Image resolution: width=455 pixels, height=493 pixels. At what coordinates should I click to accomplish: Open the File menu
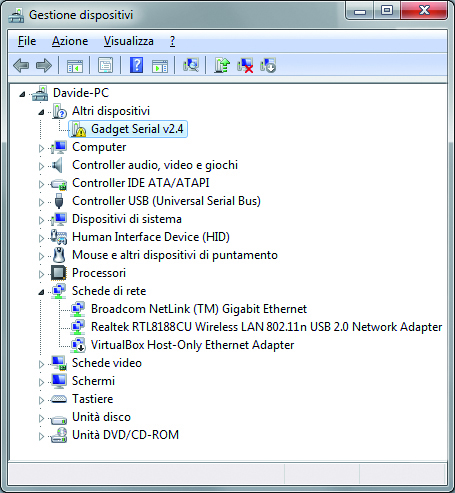click(x=27, y=41)
